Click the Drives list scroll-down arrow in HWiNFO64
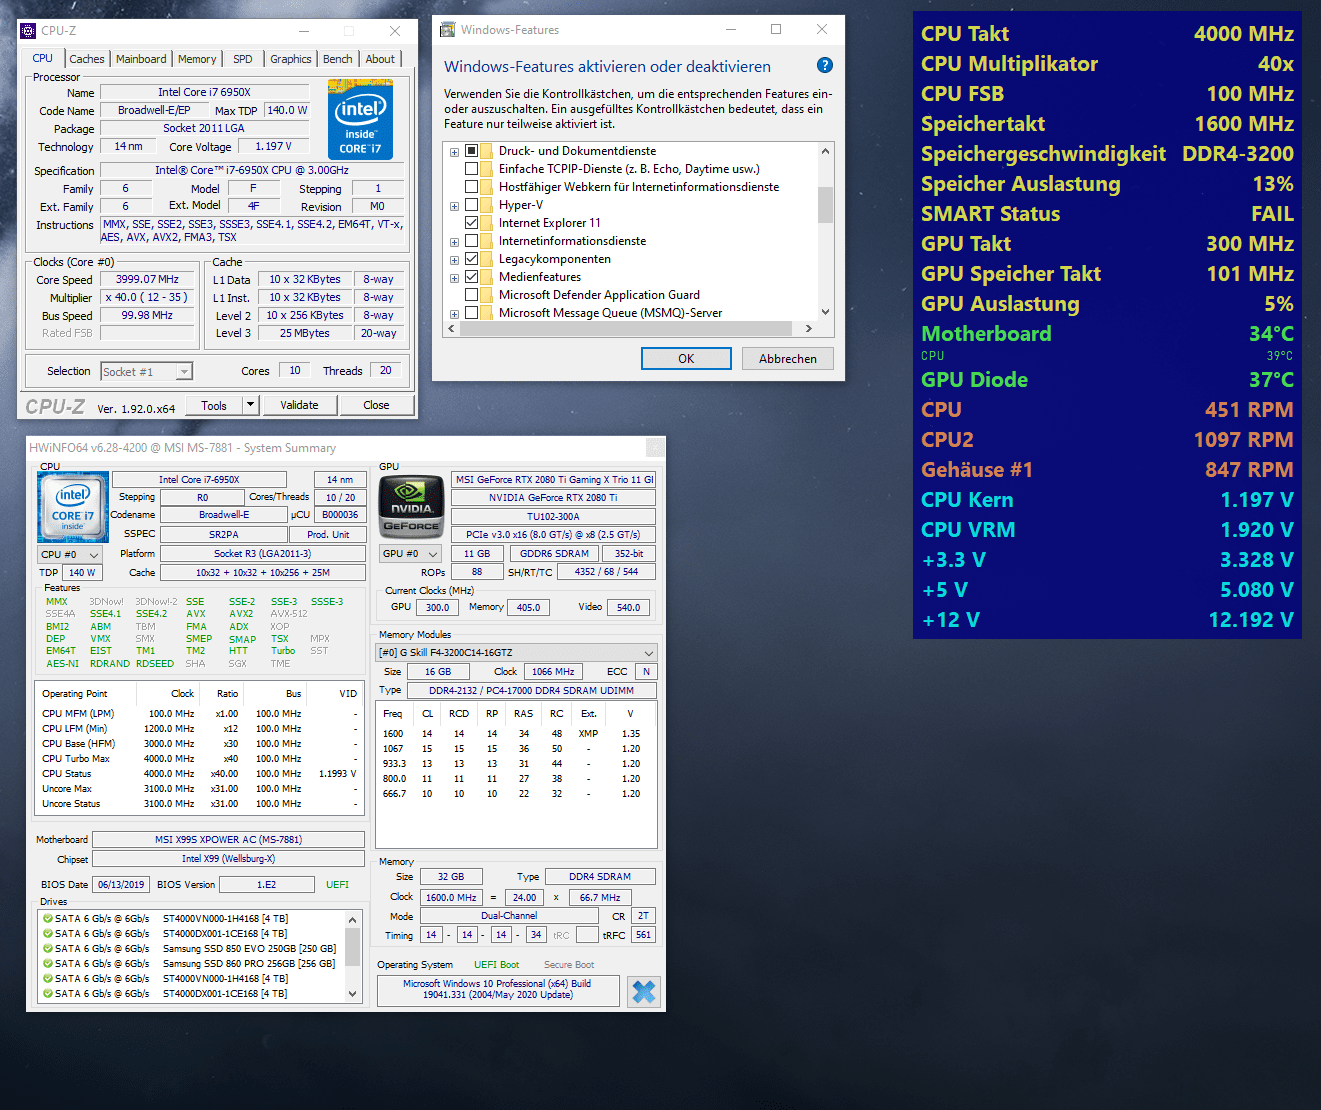Screen dimensions: 1321x1110 pos(352,994)
